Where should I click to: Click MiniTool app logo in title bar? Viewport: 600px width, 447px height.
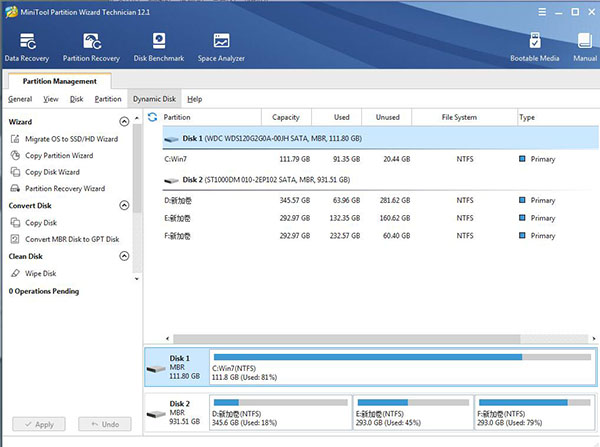point(11,12)
